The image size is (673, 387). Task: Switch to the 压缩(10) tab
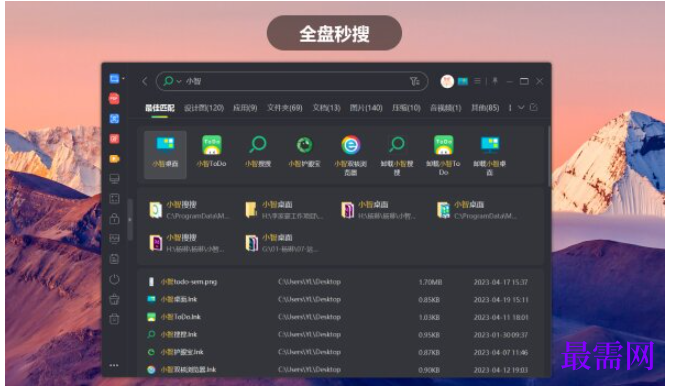point(406,108)
